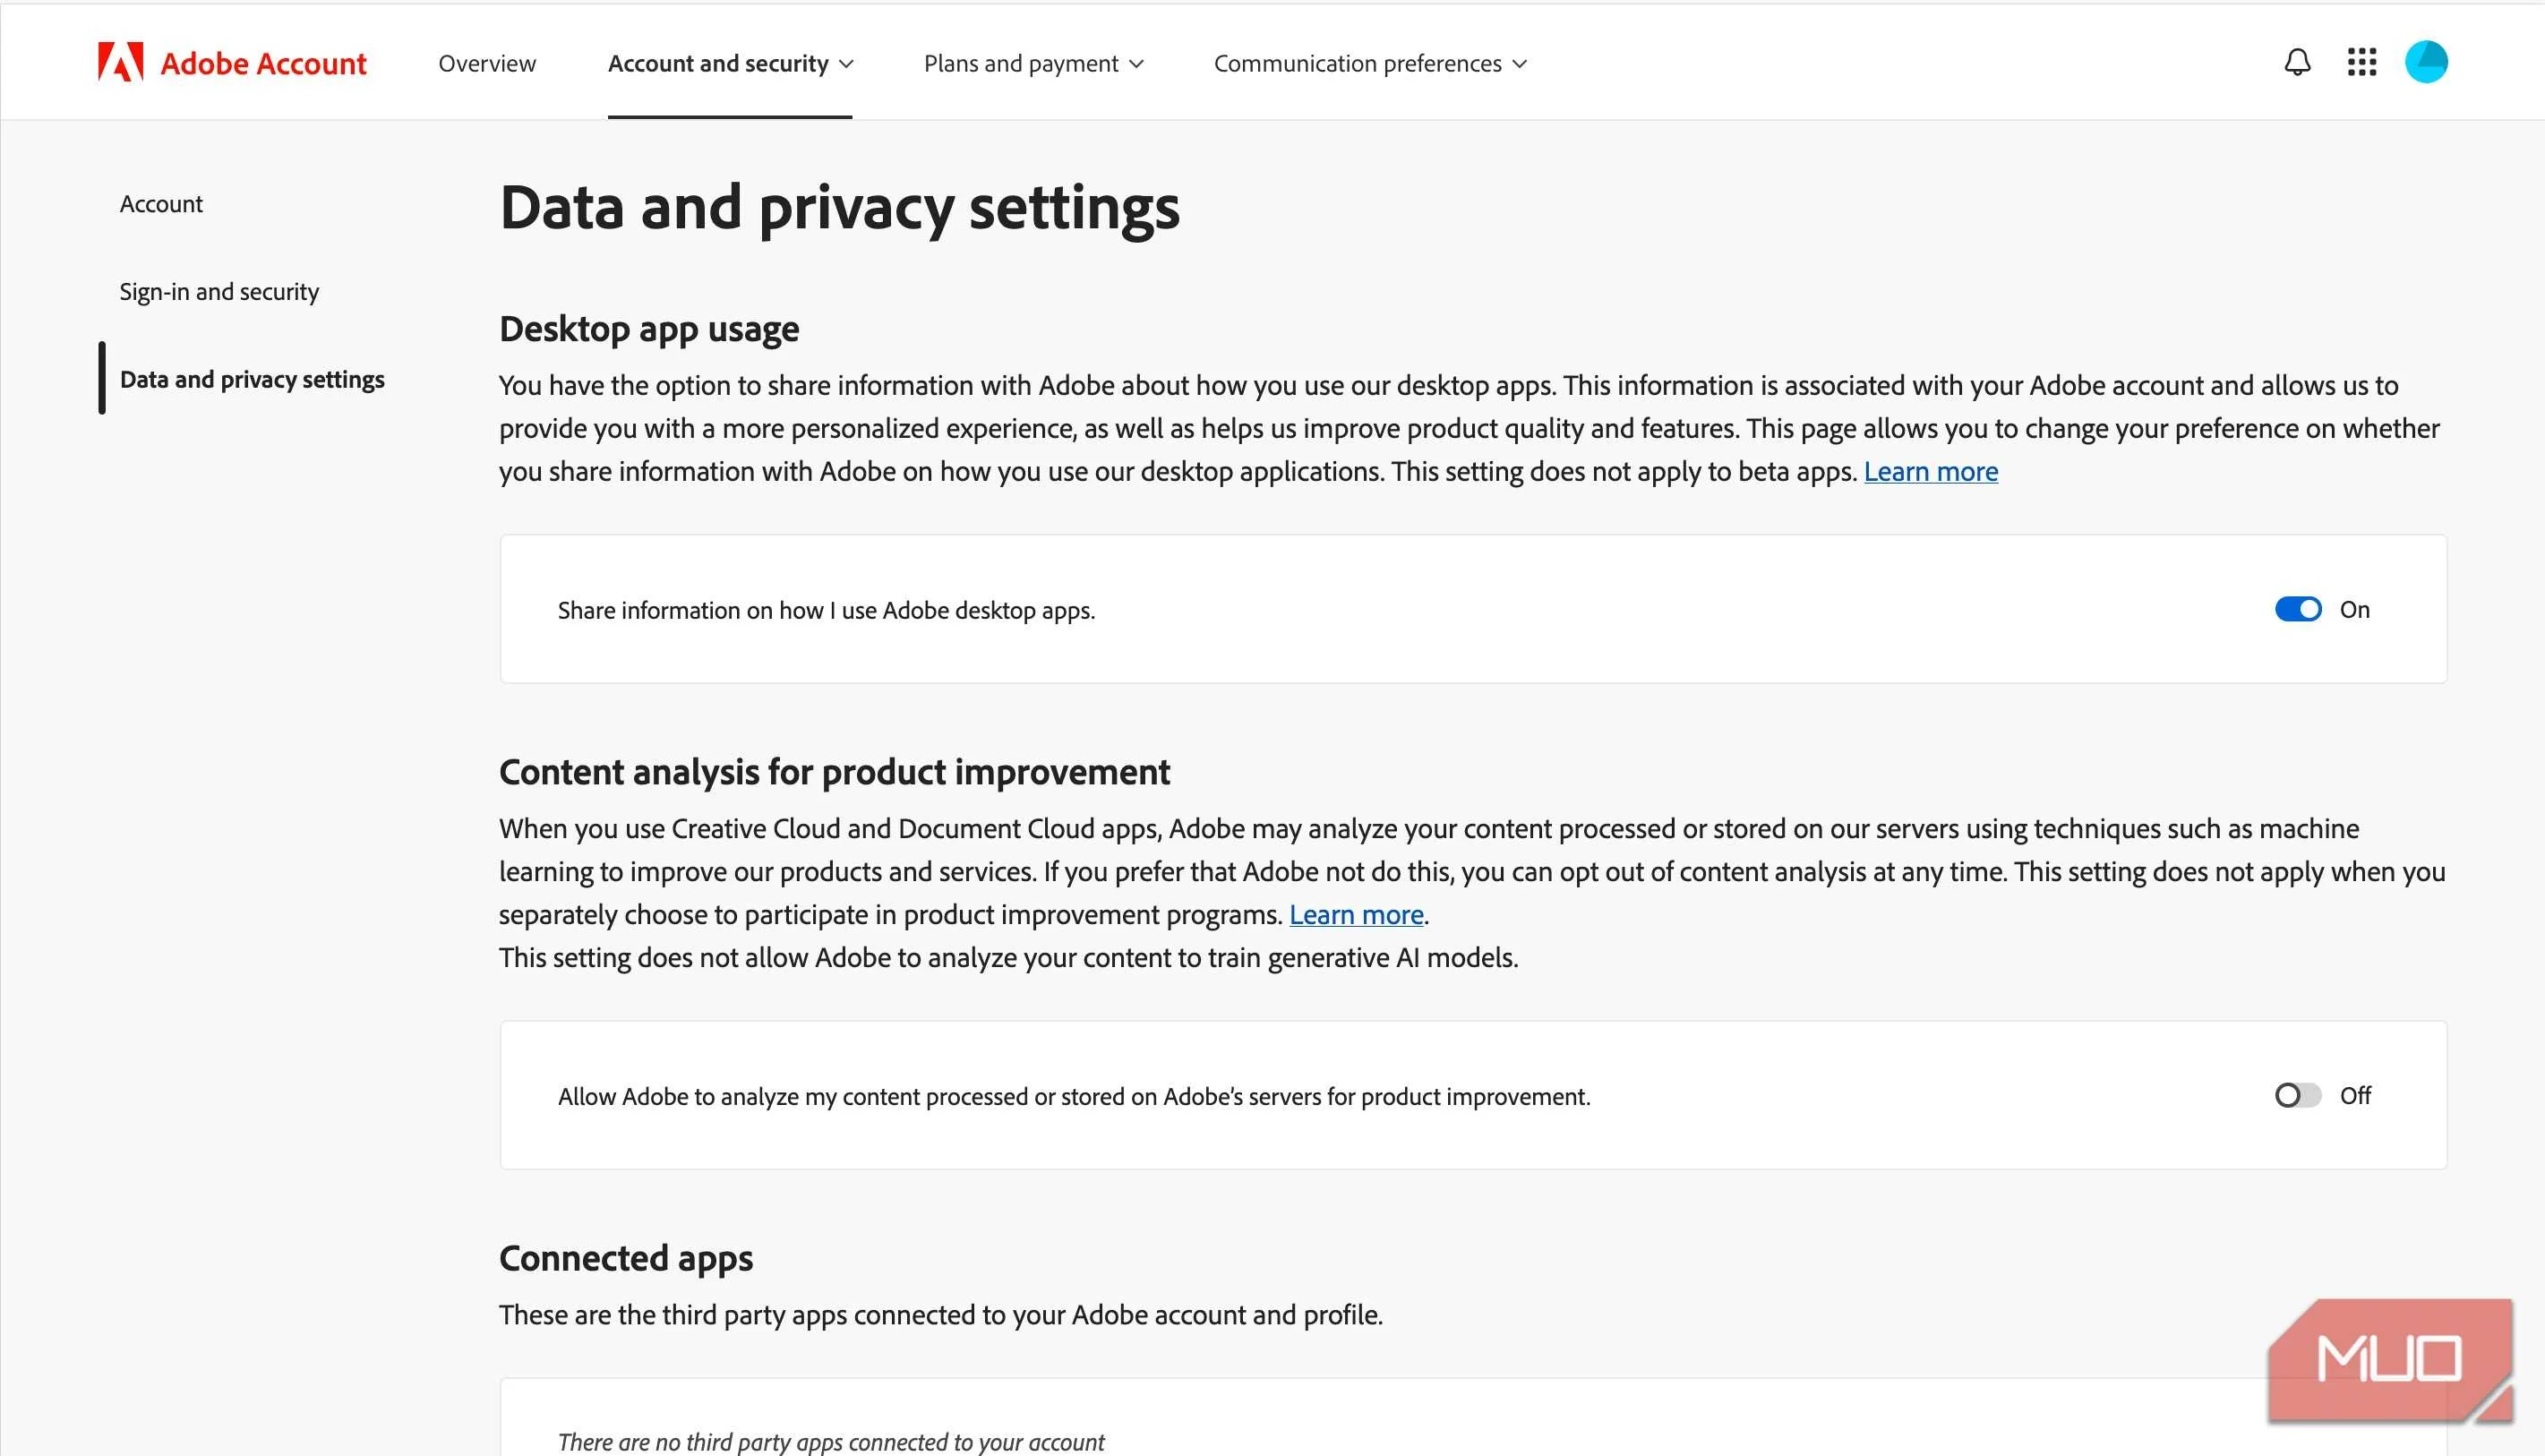This screenshot has height=1456, width=2545.
Task: Expand the Account and security dropdown
Action: 846,63
